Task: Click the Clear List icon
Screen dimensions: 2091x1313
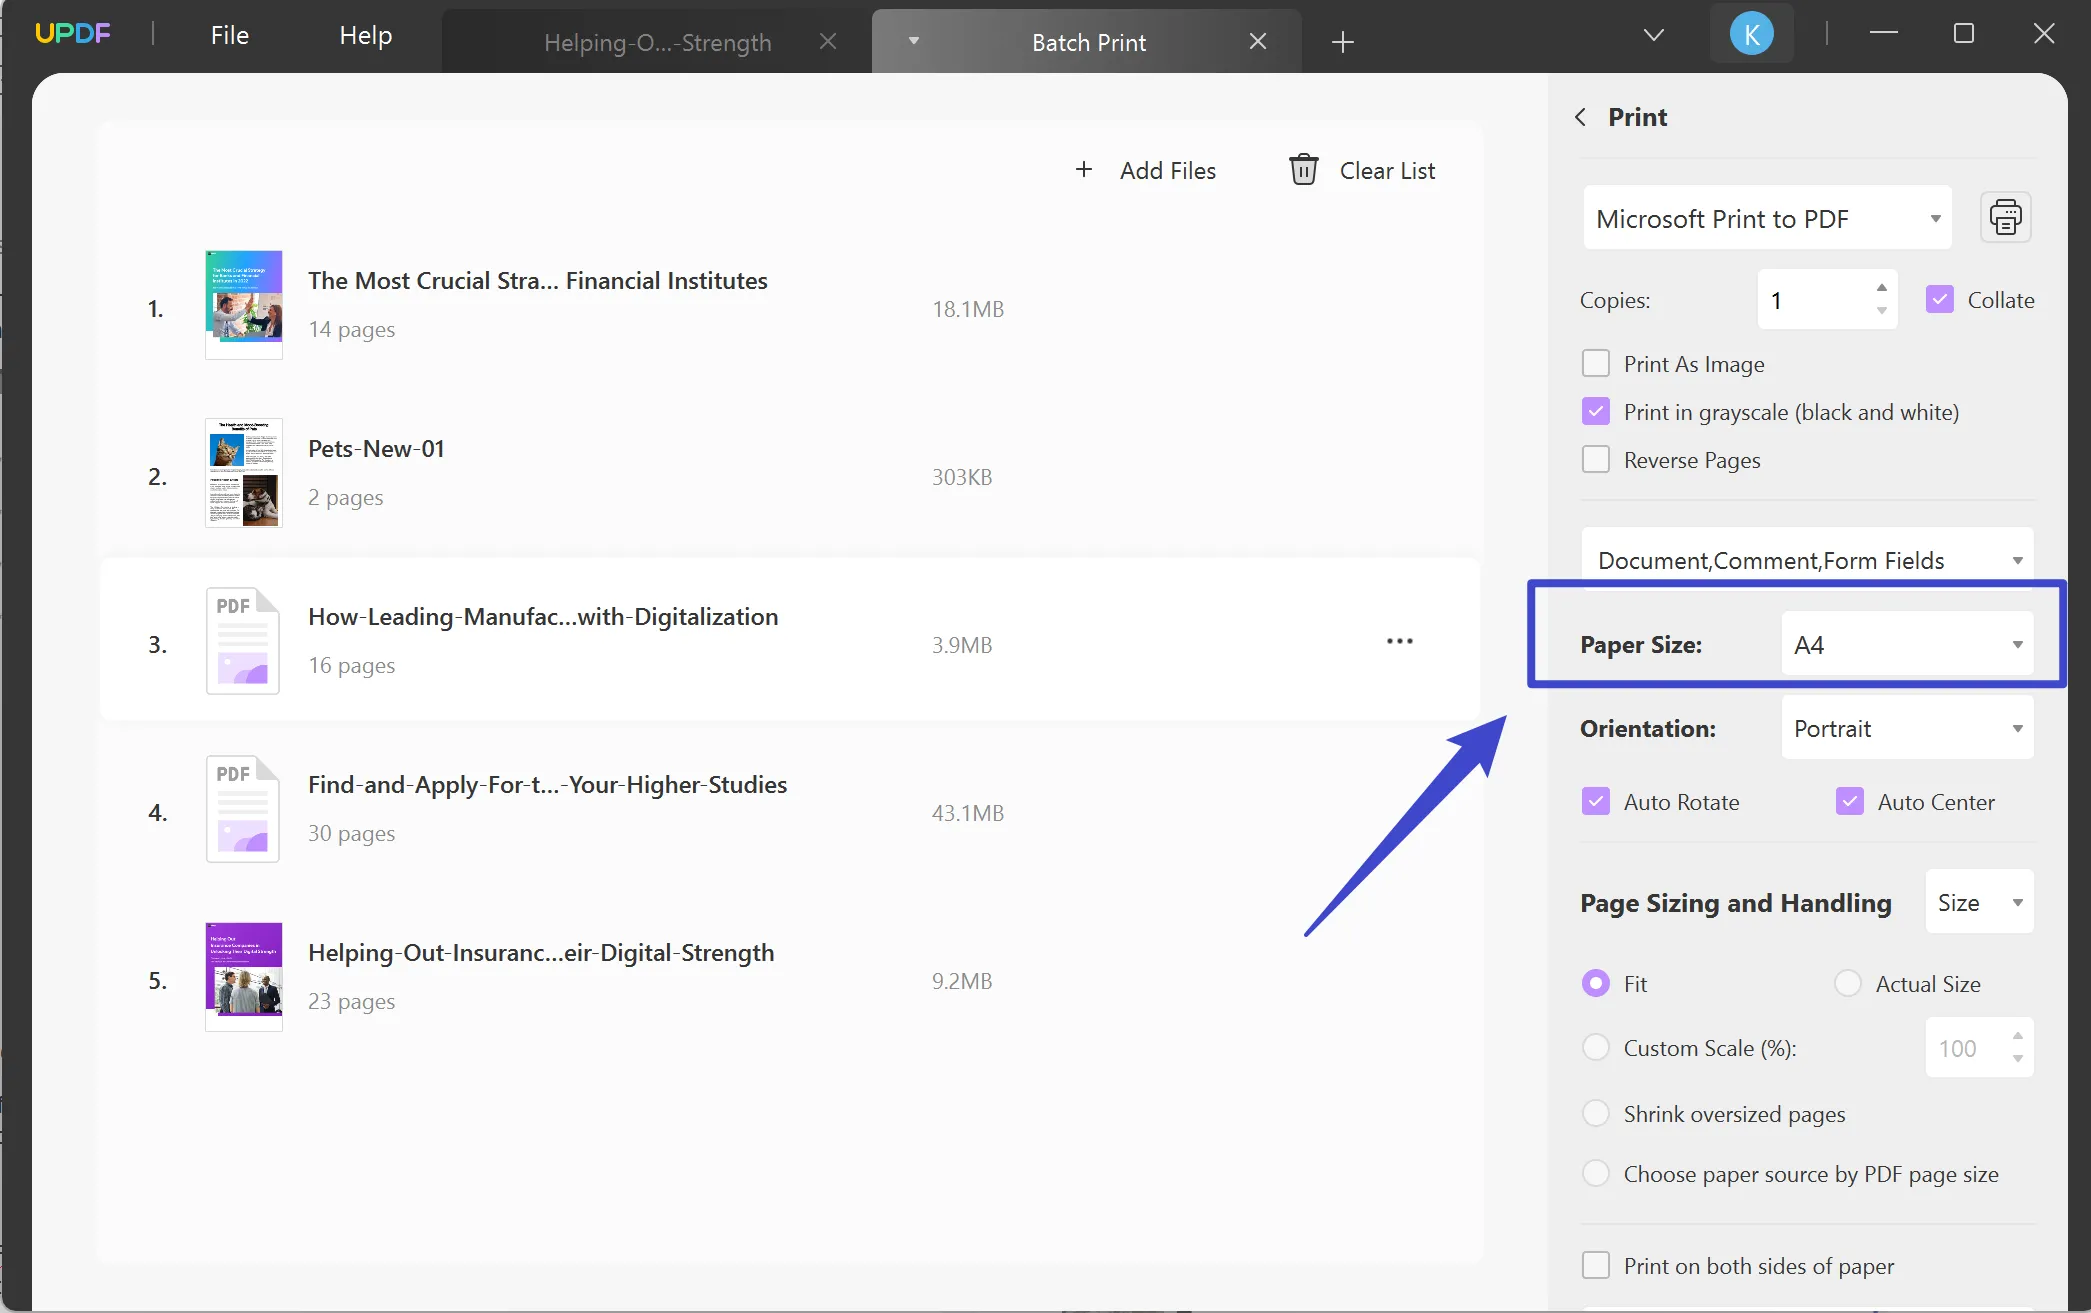Action: tap(1302, 169)
